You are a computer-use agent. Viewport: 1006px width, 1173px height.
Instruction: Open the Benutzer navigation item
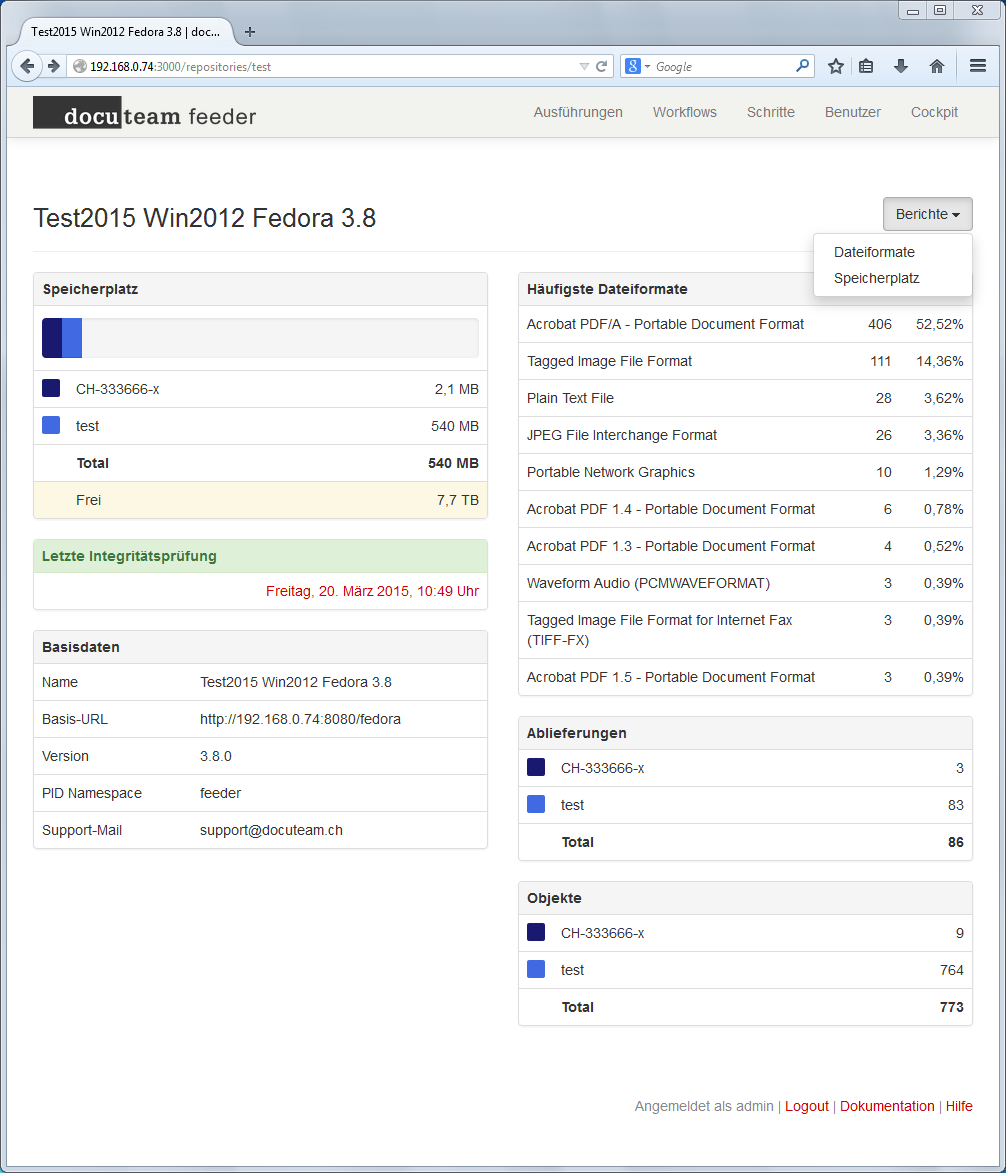853,112
